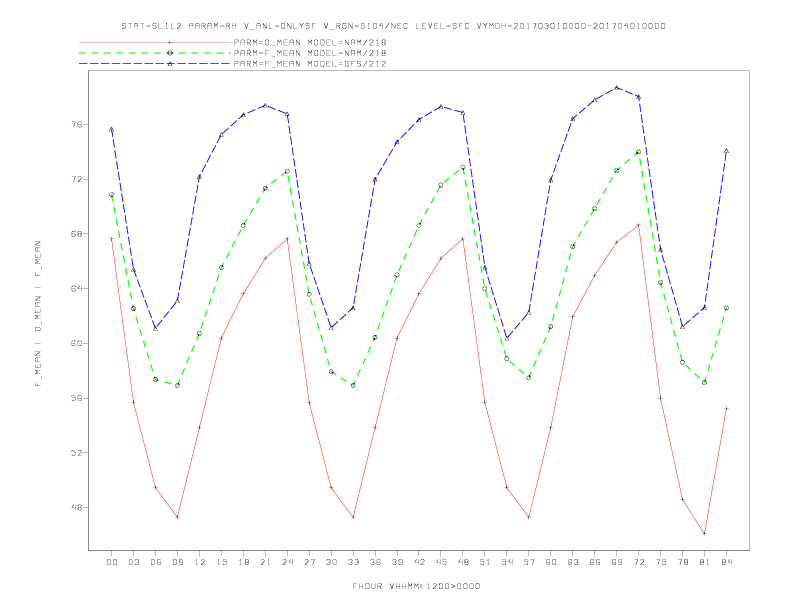Click x-axis tick label 06
Screen dimensions: 792x612
156,562
